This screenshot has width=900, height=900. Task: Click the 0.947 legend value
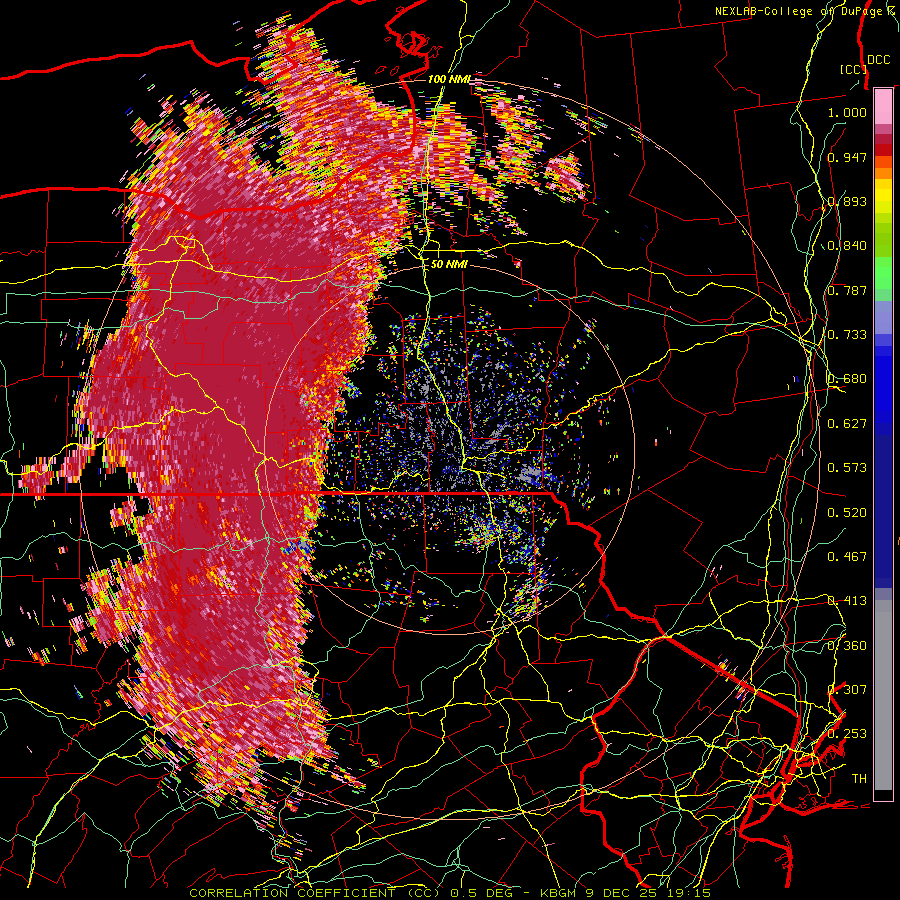click(x=847, y=157)
